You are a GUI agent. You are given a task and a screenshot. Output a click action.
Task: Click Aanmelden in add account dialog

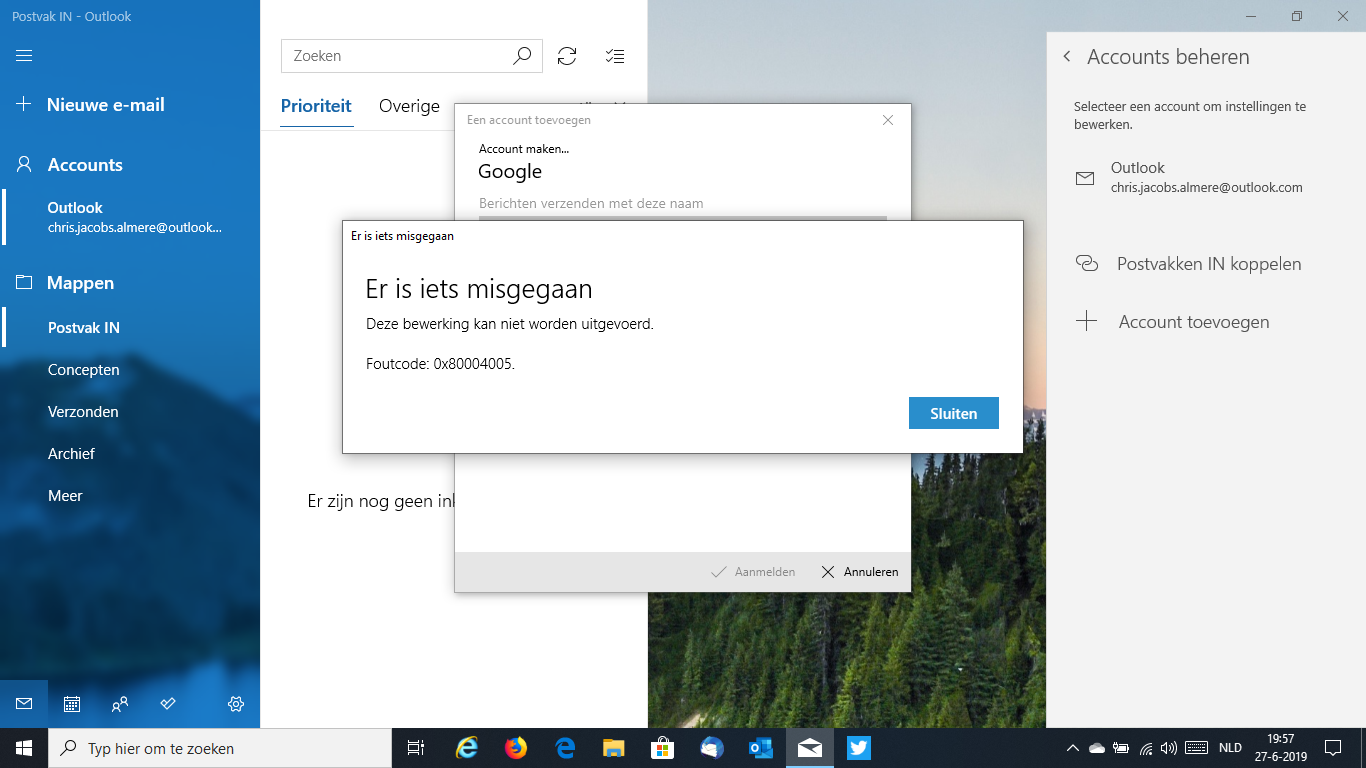pos(753,572)
